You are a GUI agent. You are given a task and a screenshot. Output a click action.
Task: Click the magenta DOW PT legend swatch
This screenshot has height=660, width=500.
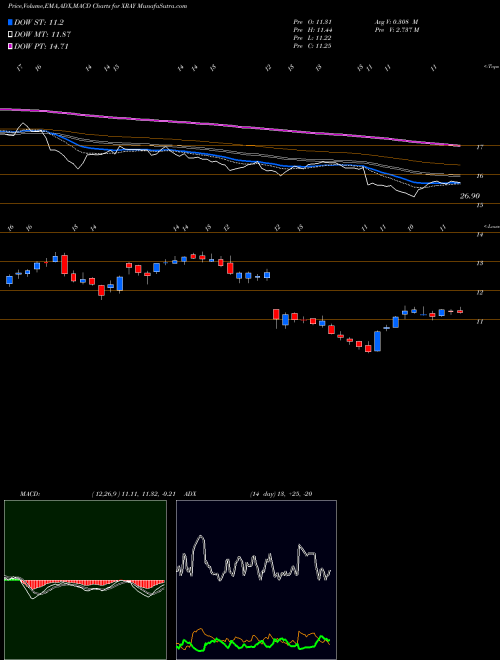[10, 46]
